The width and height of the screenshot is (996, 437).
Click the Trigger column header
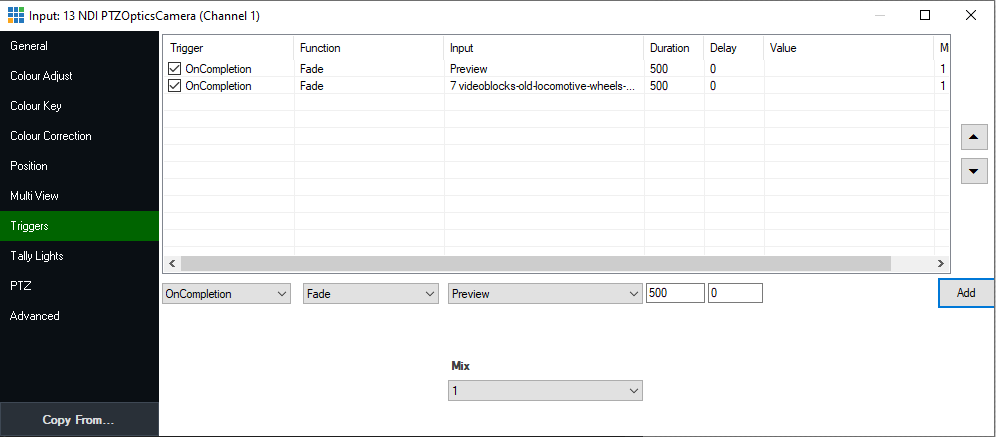click(x=229, y=48)
